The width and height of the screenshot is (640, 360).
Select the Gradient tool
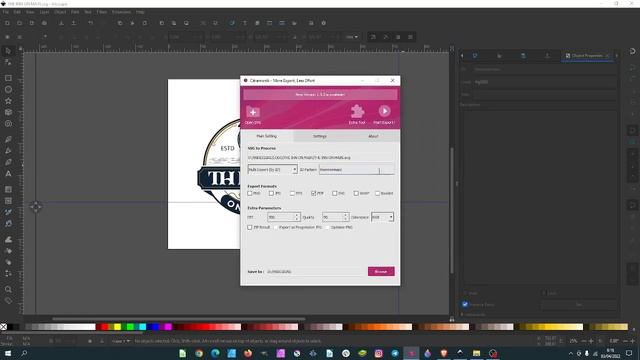point(8,189)
